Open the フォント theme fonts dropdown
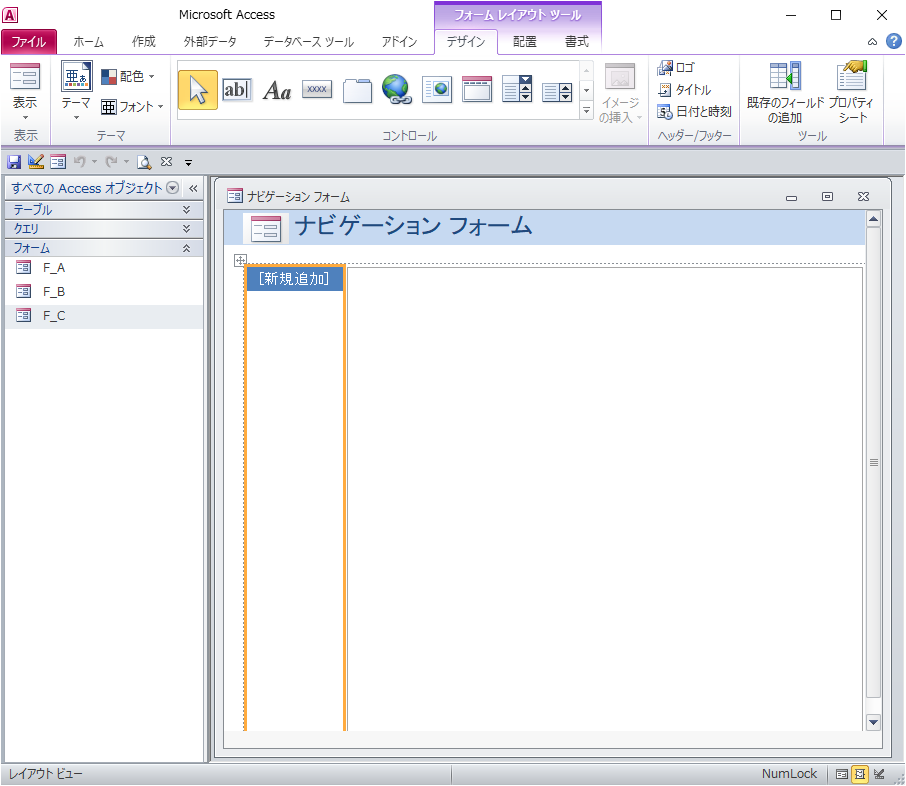 132,107
